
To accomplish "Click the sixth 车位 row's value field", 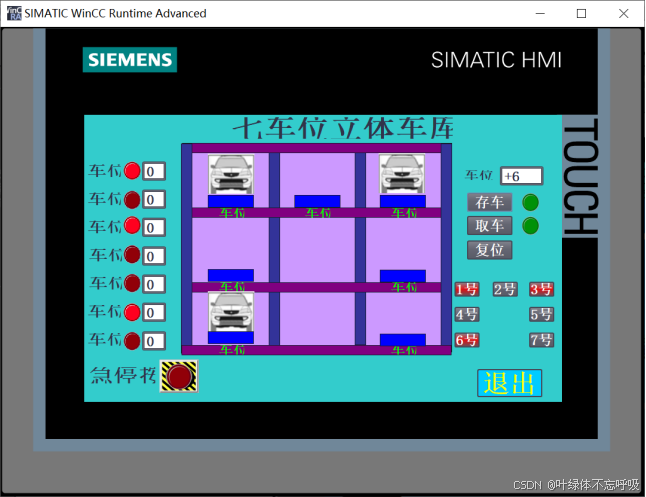I will (x=154, y=312).
